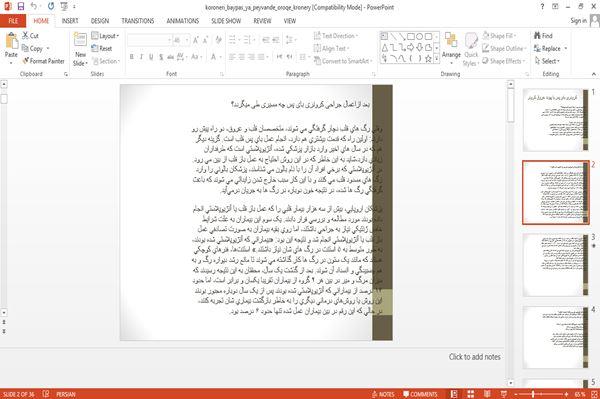The height and width of the screenshot is (399, 600).
Task: Clear all formatting eraser icon
Action: pyautogui.click(x=218, y=40)
